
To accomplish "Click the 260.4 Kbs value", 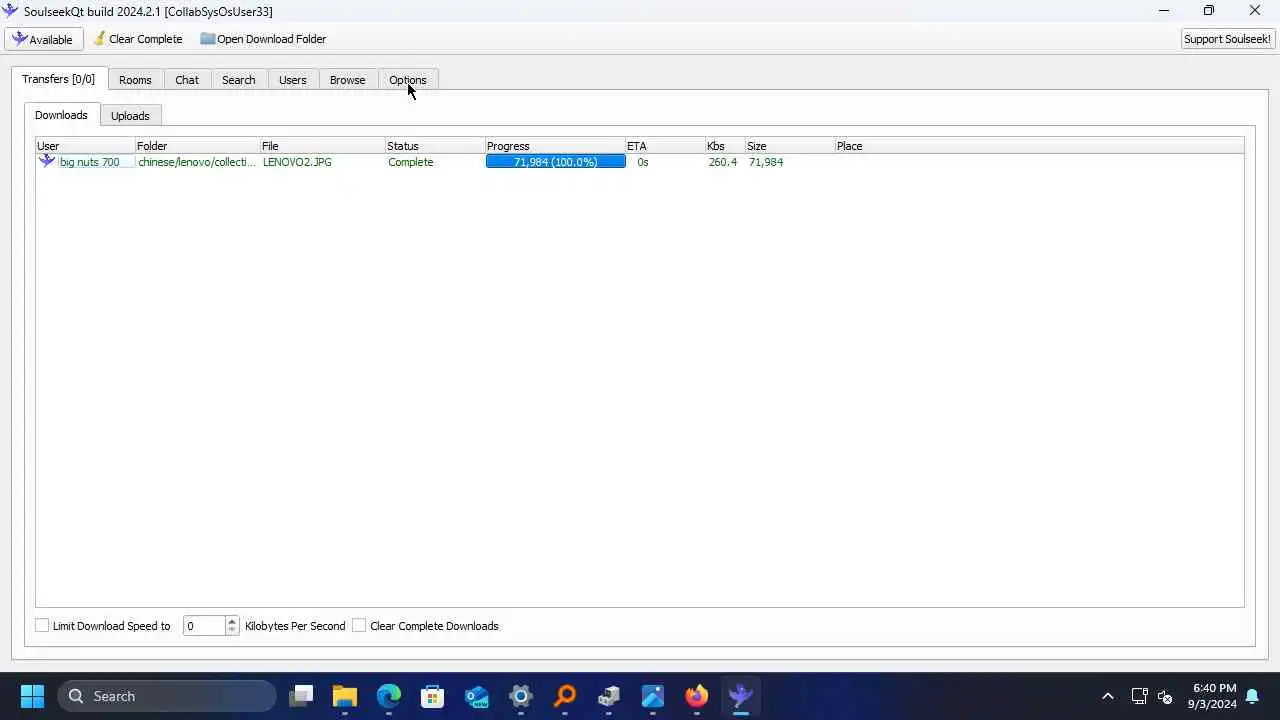I will pyautogui.click(x=723, y=162).
